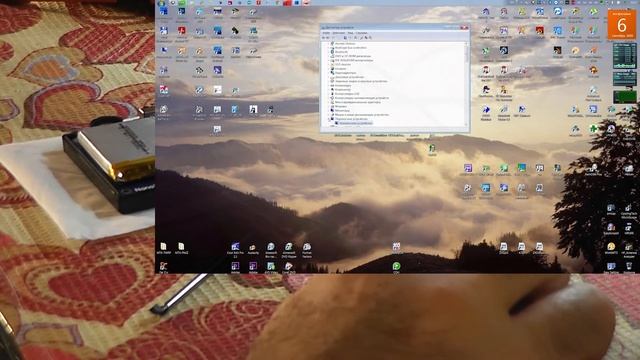Viewport: 640px width, 360px height.
Task: Open the first menu in Device Manager menu bar
Action: 326,33
